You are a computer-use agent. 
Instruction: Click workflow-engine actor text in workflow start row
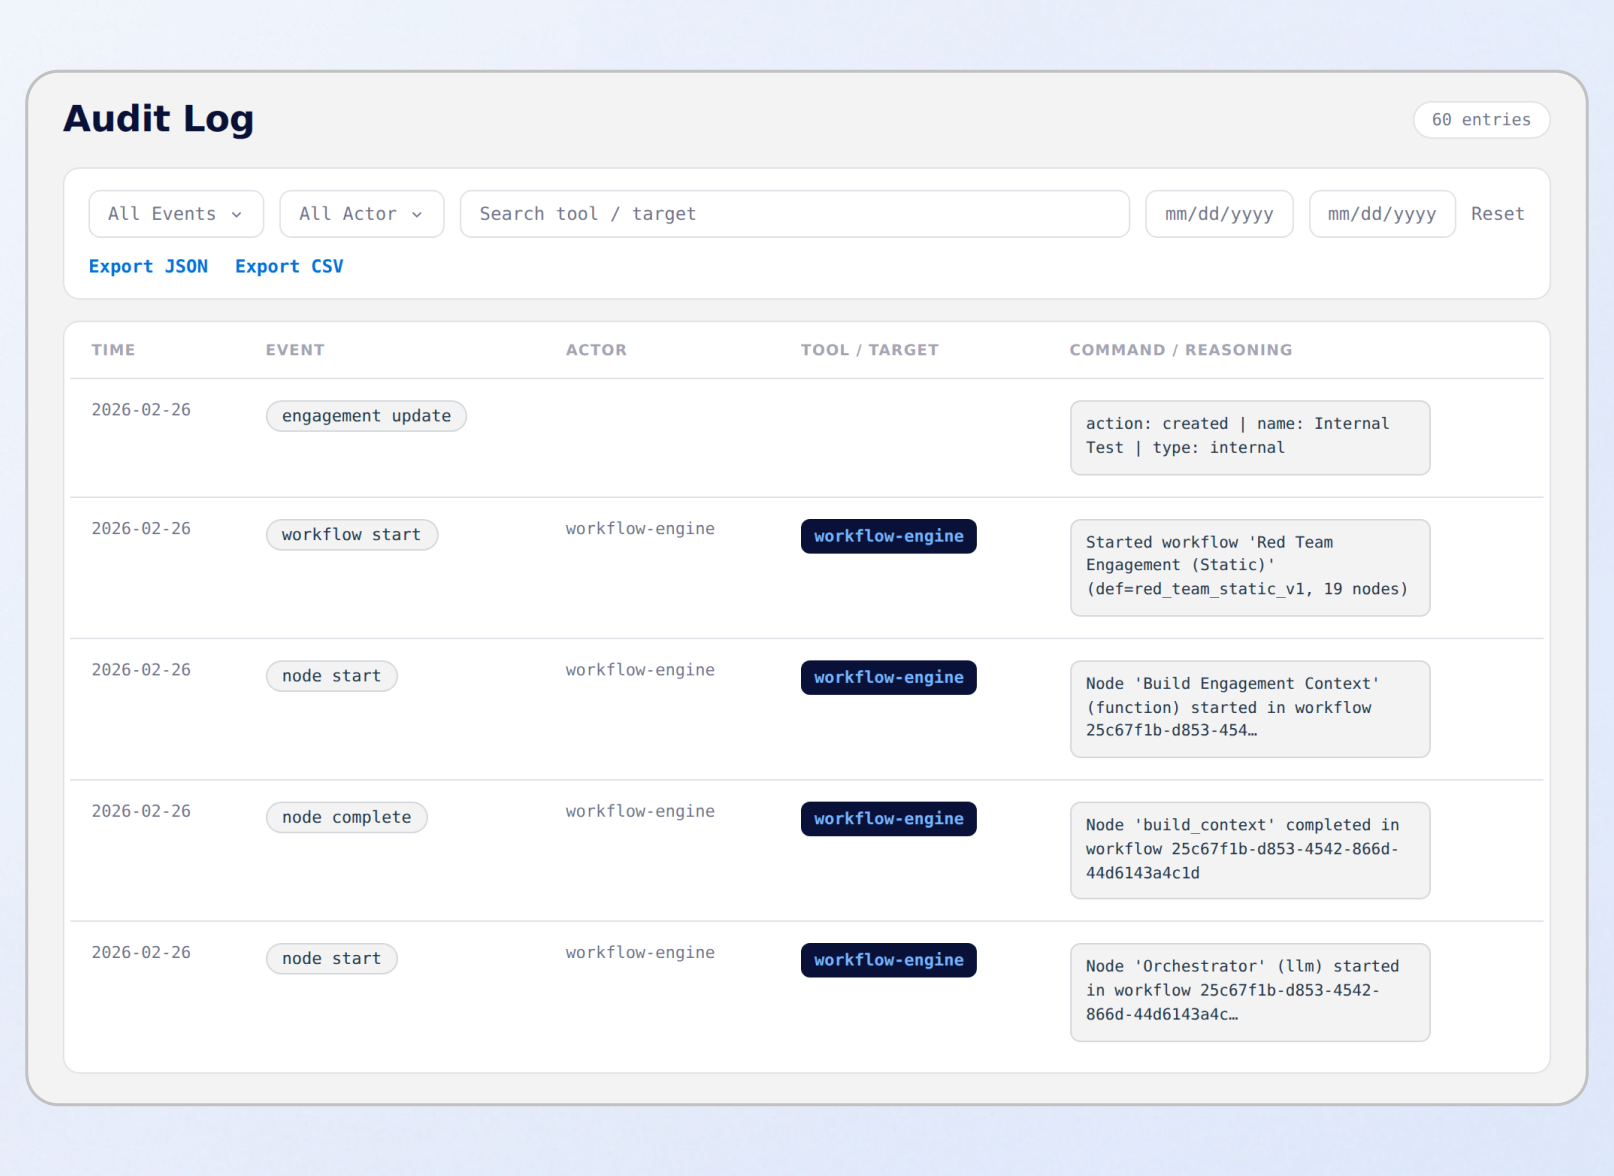pyautogui.click(x=640, y=529)
